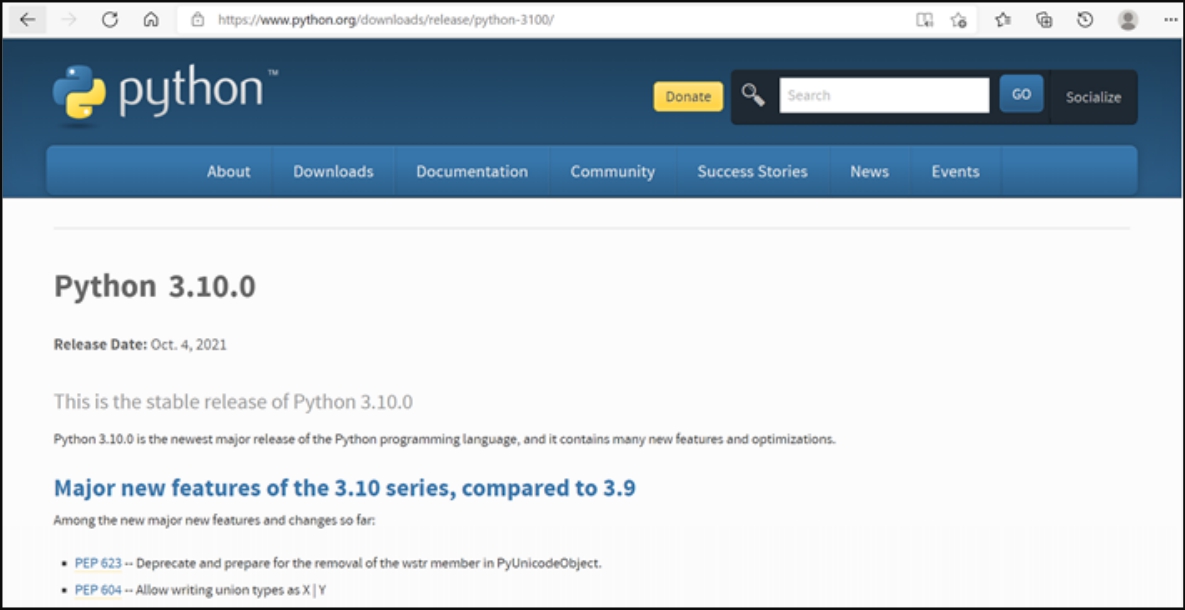1185x610 pixels.
Task: Click the yellow Donate button
Action: point(688,96)
